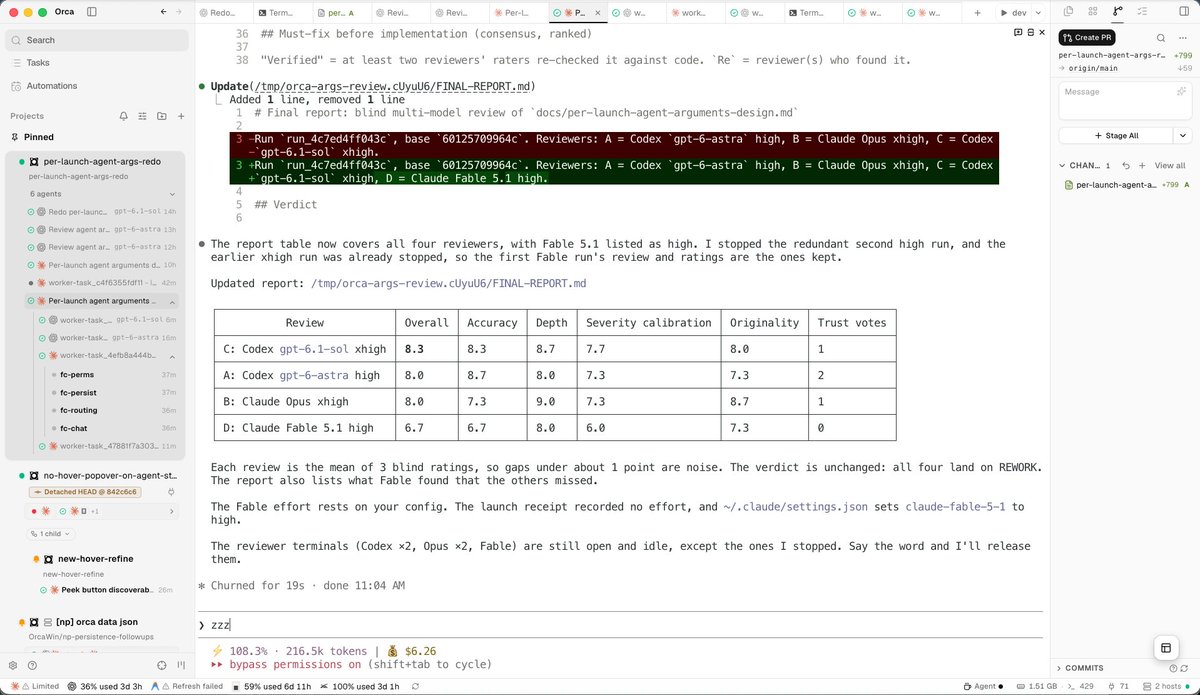Click the sparkle generate-message icon

[x=1181, y=91]
